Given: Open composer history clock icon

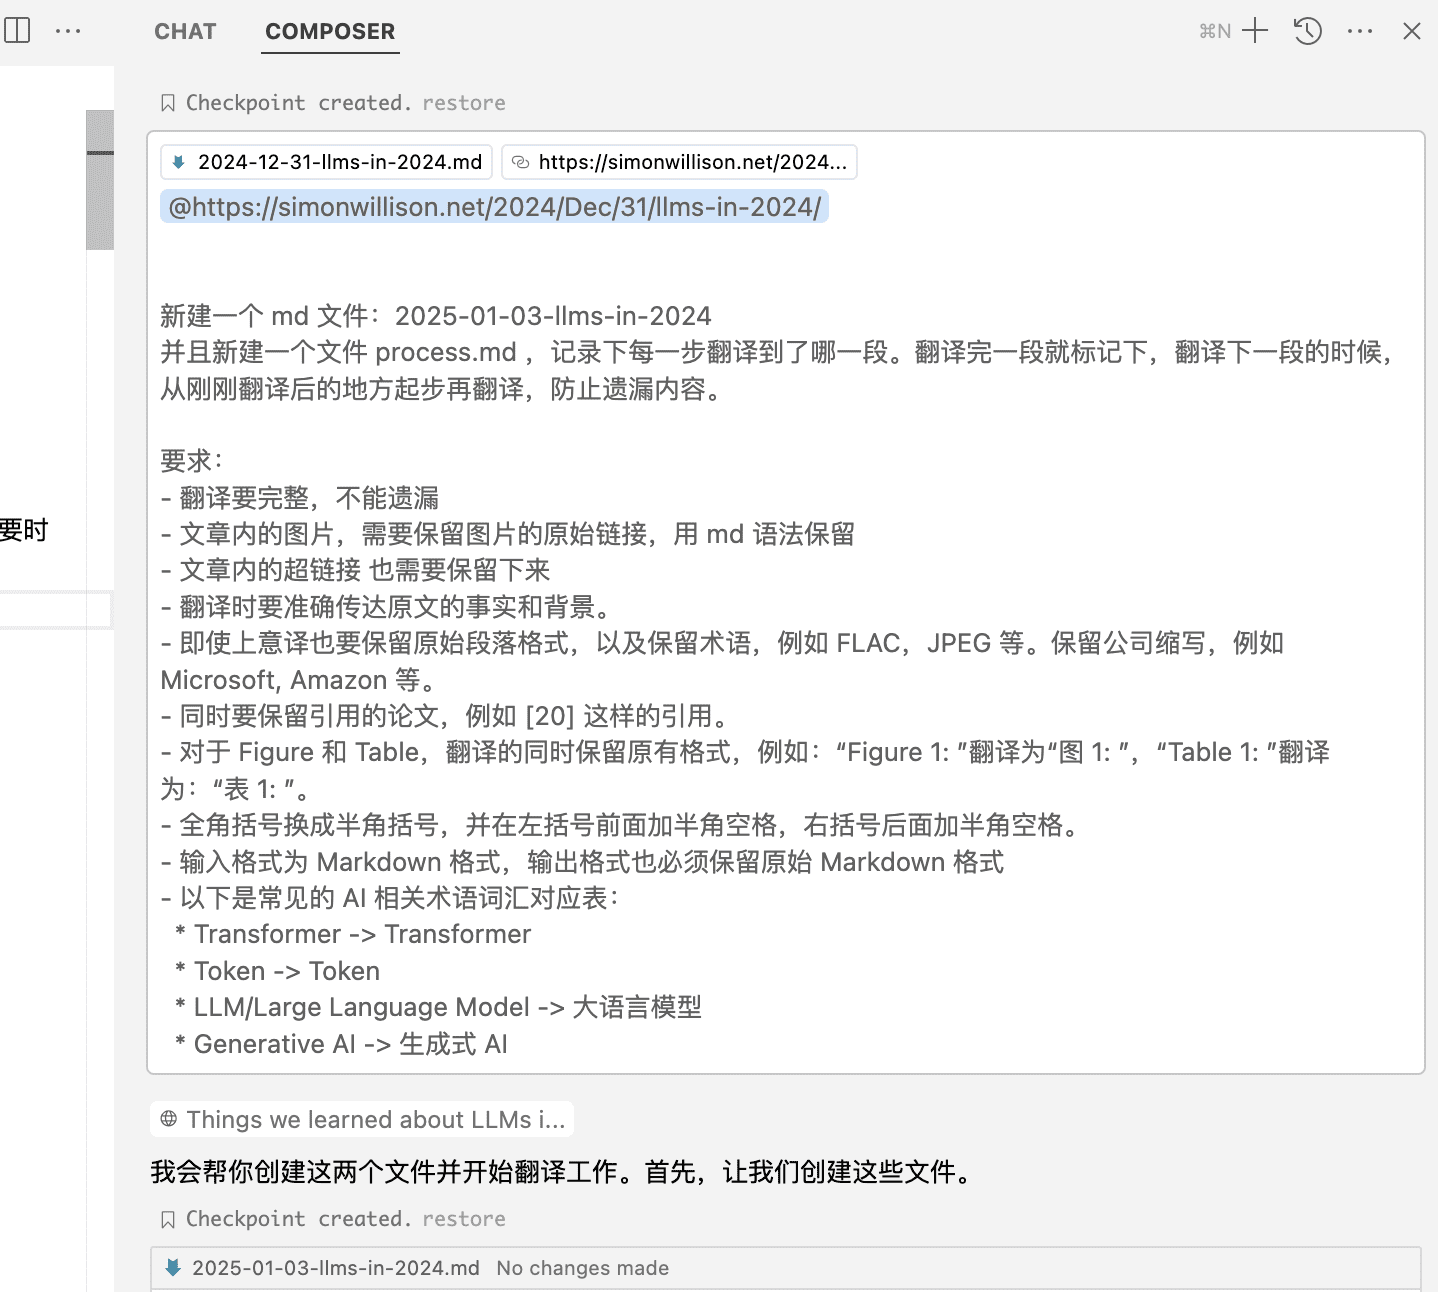Looking at the screenshot, I should 1308,31.
